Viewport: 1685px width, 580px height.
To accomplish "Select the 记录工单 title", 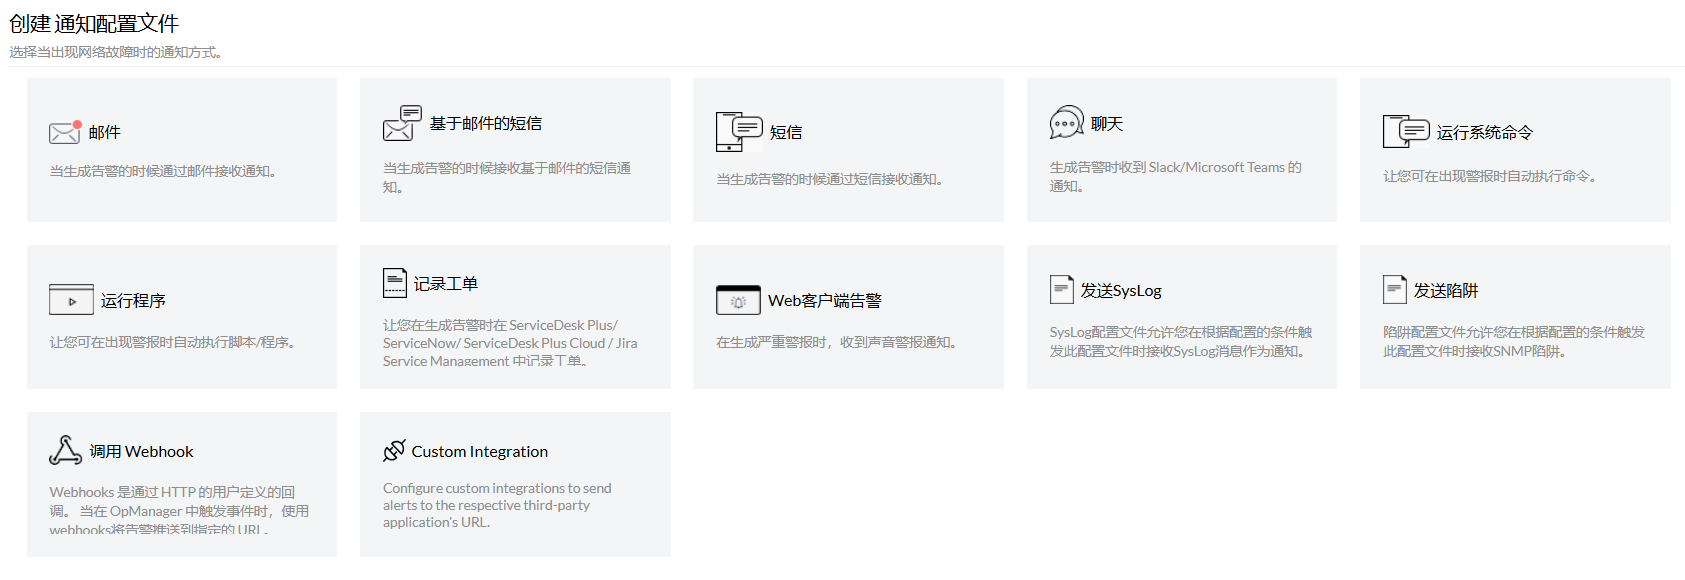I will 446,283.
